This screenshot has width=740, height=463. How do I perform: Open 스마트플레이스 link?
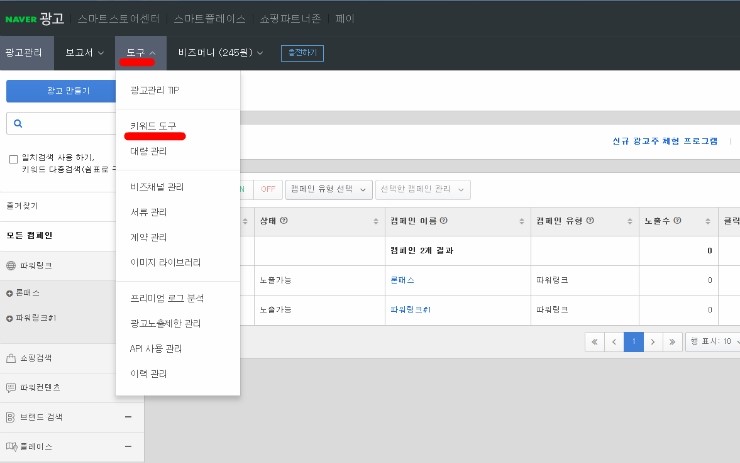click(209, 19)
